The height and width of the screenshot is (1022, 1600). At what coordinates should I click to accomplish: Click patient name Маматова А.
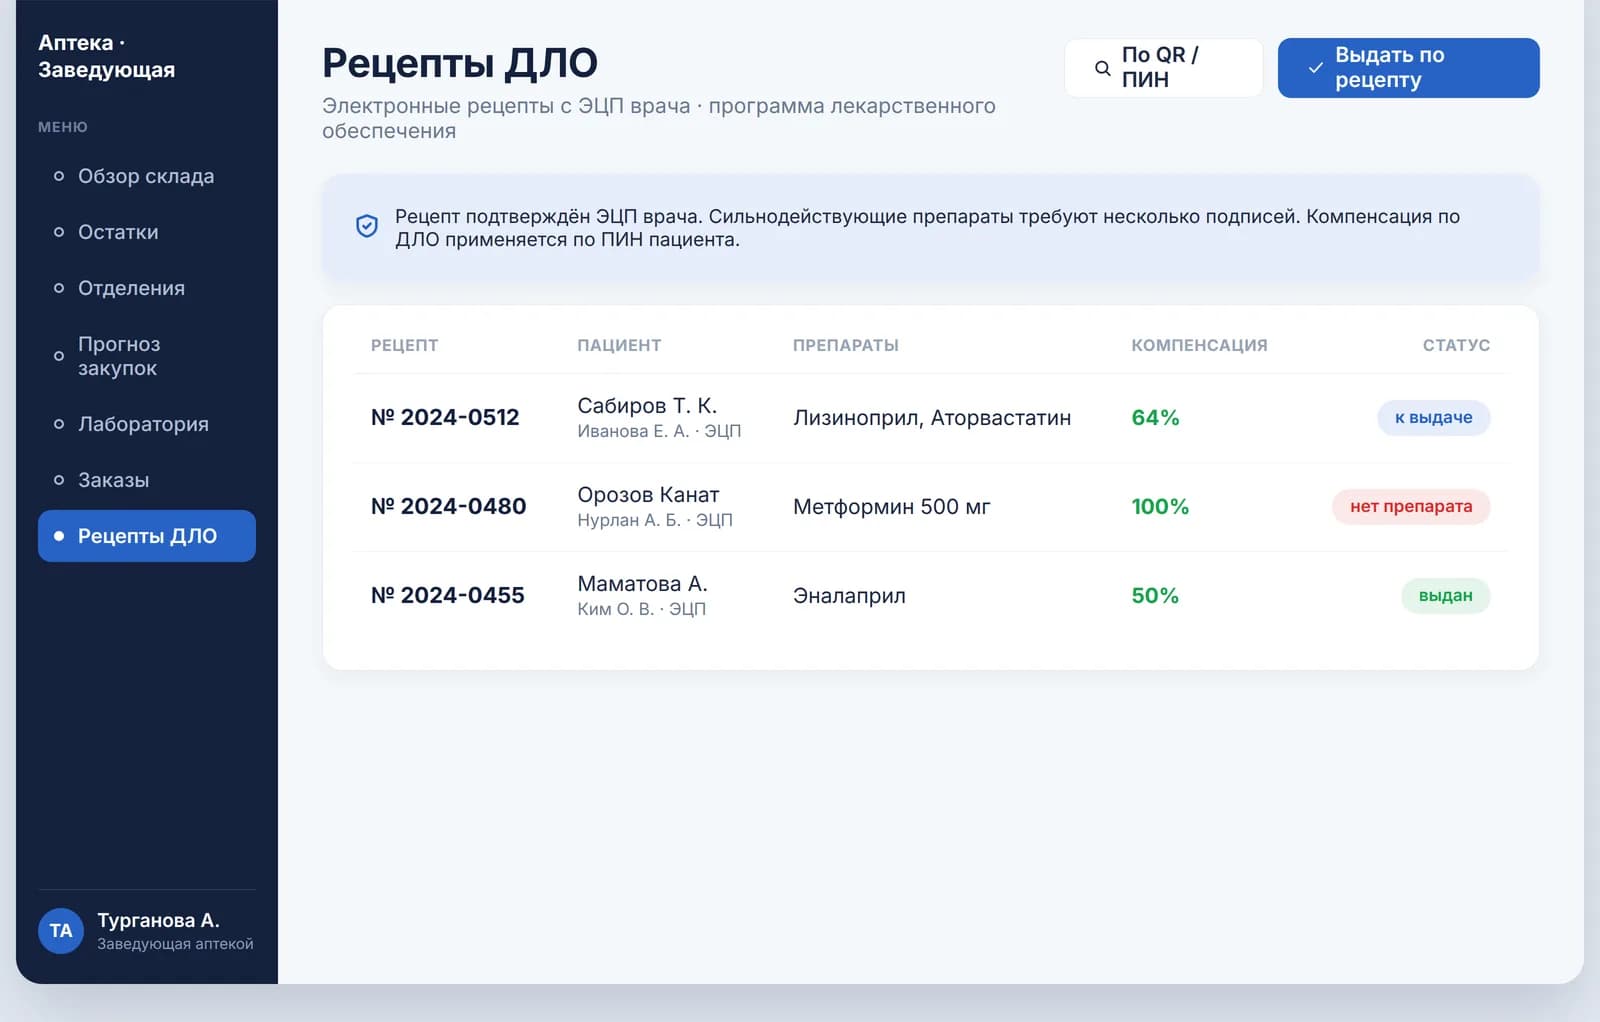(642, 584)
